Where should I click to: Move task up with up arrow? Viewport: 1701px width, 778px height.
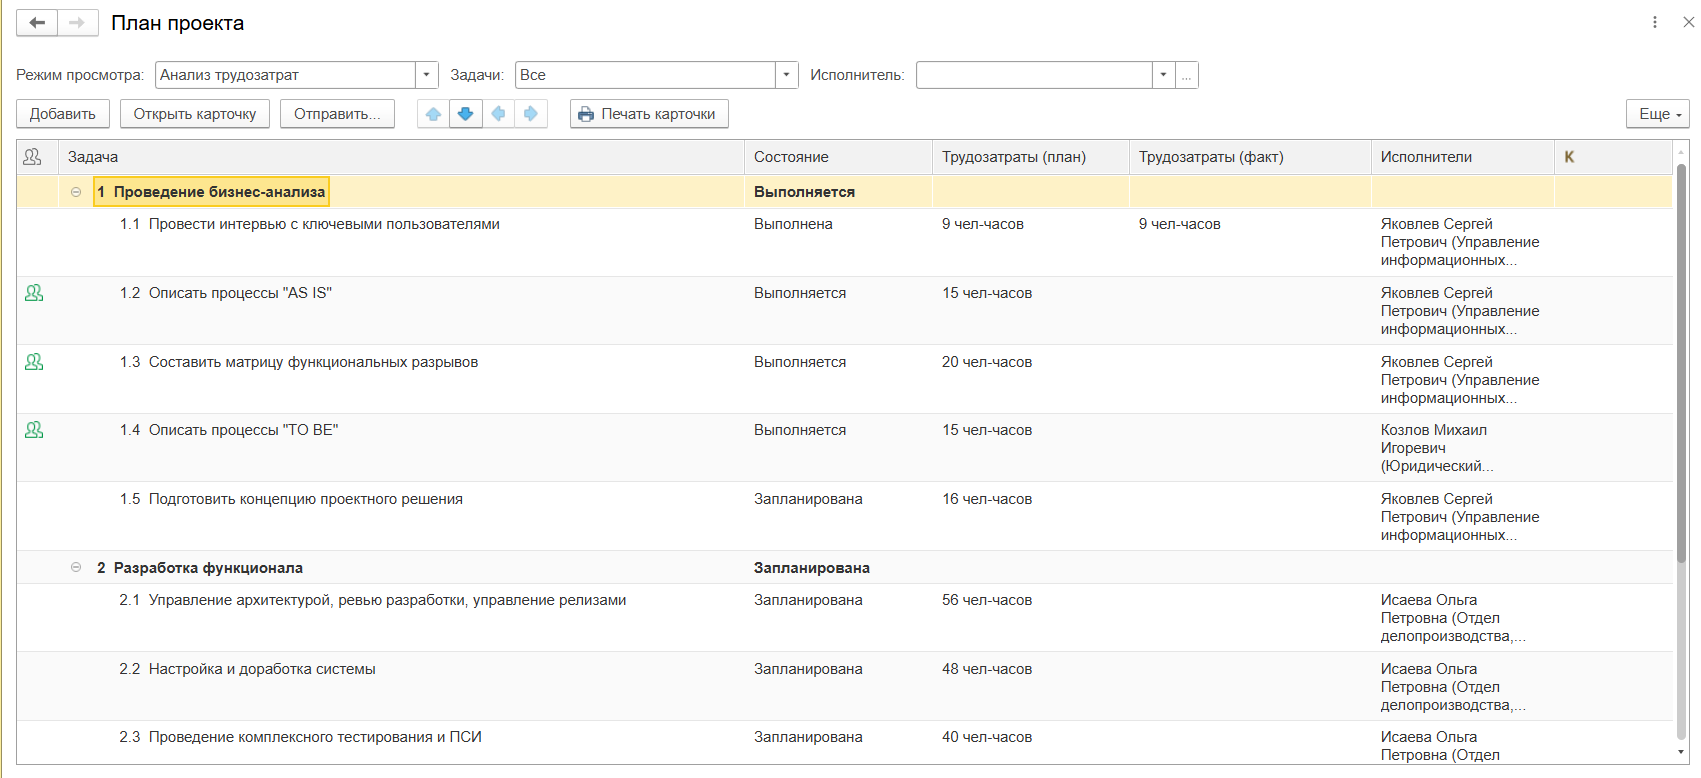[433, 114]
